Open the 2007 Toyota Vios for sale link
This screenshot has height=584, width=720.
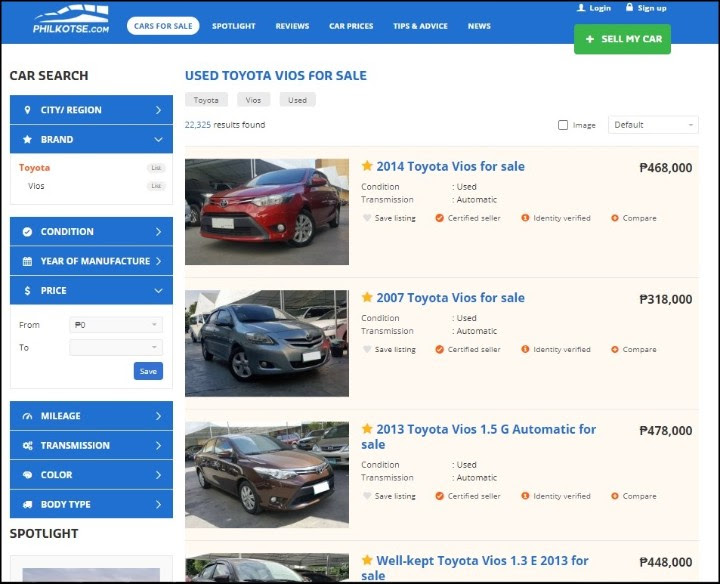[450, 298]
